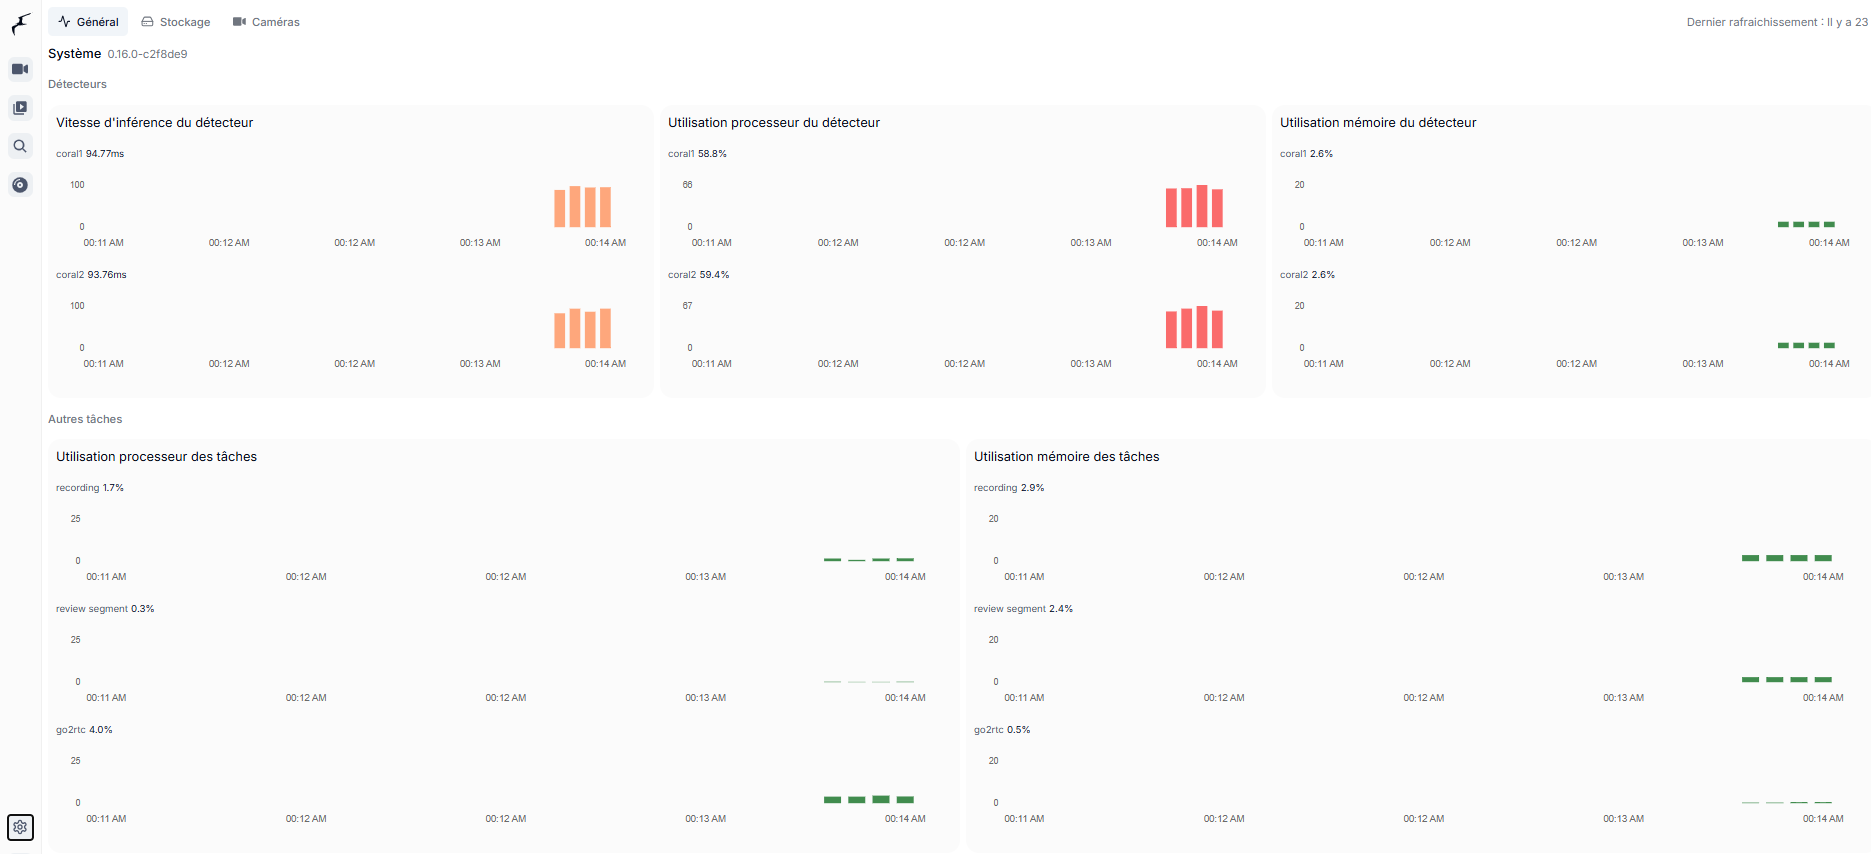Select the Général tab
Image resolution: width=1871 pixels, height=854 pixels.
tap(88, 22)
